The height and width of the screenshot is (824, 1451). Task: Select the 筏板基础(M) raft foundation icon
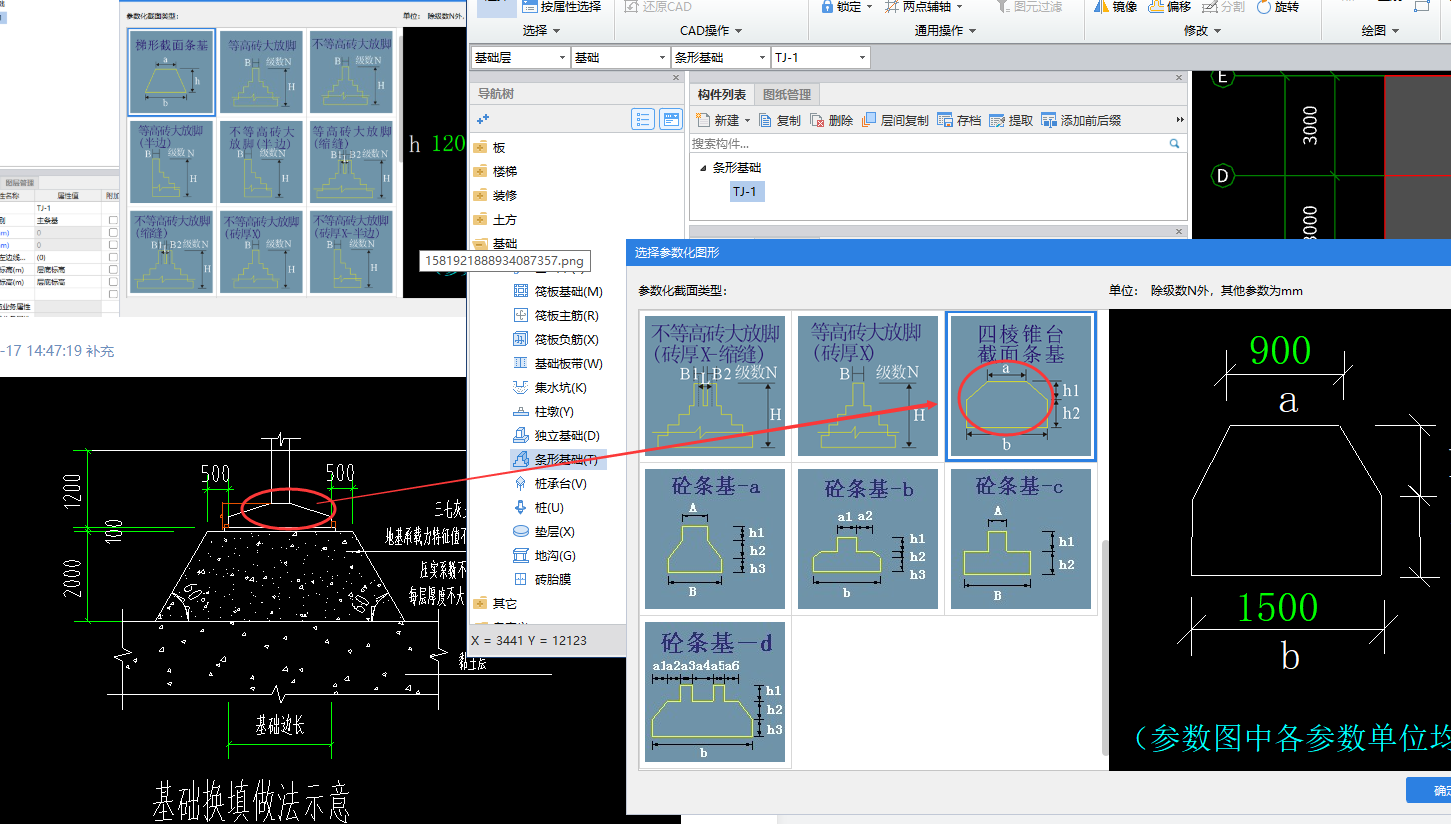click(x=520, y=291)
